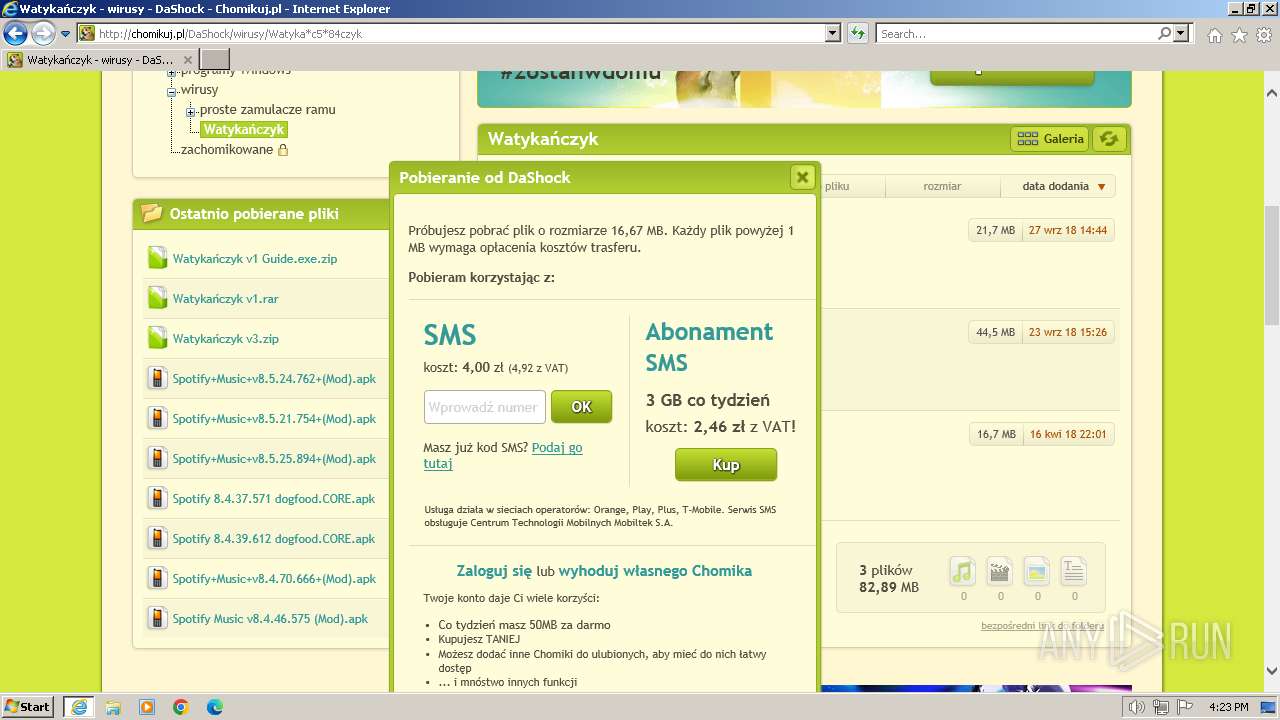Viewport: 1280px width, 720px height.
Task: Click the 16,7 MB file size cell
Action: (x=996, y=434)
